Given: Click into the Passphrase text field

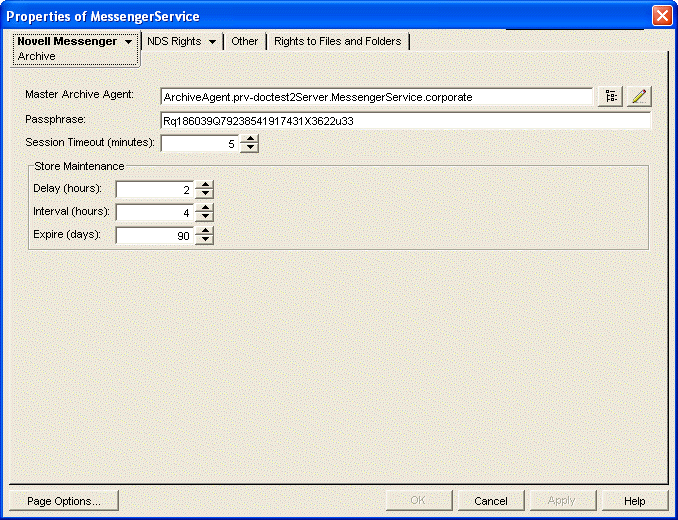Looking at the screenshot, I should (x=405, y=121).
